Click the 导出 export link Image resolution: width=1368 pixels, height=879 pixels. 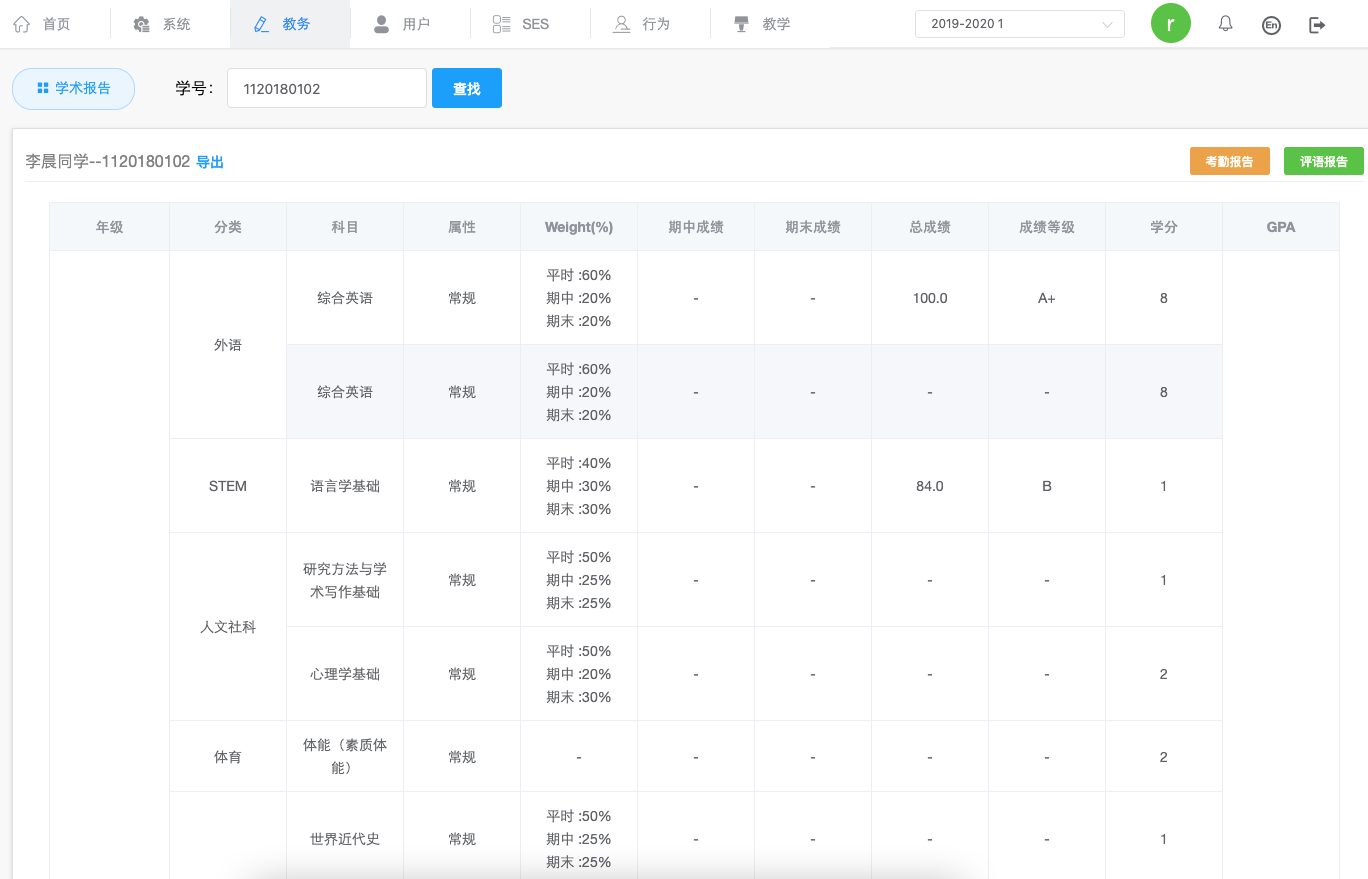(x=210, y=162)
